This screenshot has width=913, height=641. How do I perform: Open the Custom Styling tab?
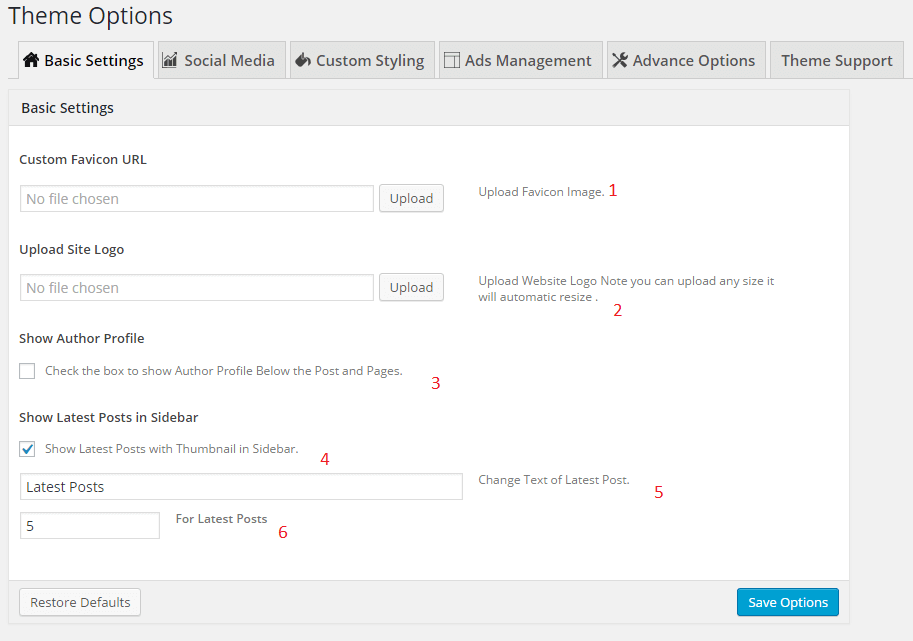pos(370,60)
